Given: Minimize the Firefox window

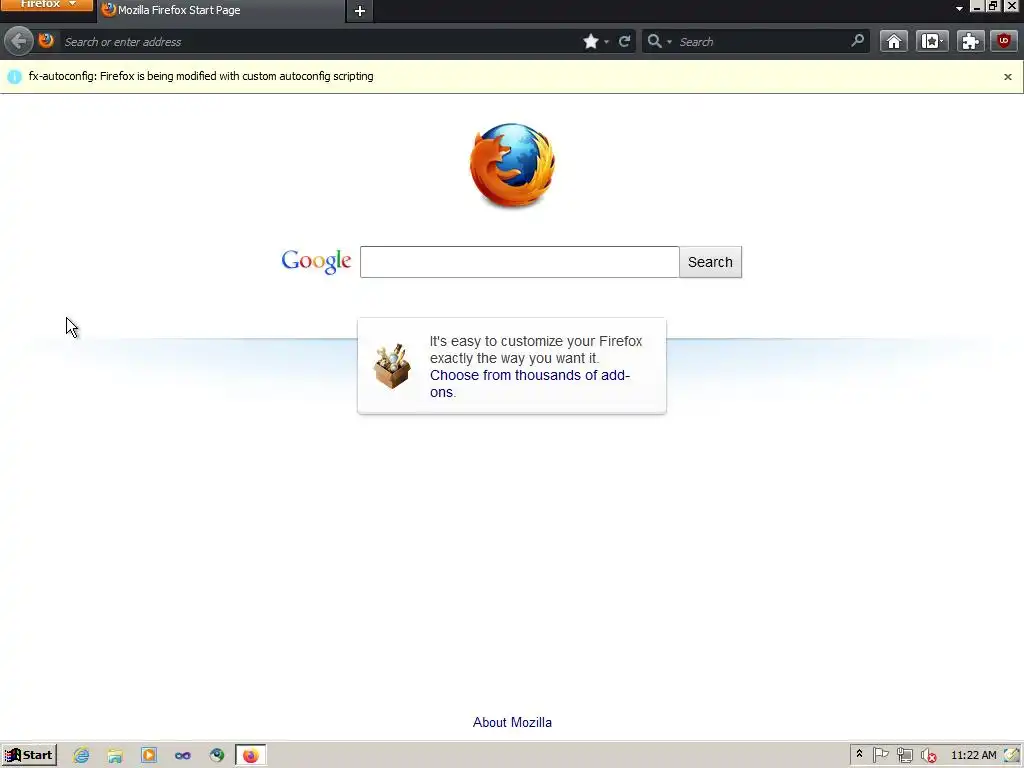Looking at the screenshot, I should click(x=976, y=6).
